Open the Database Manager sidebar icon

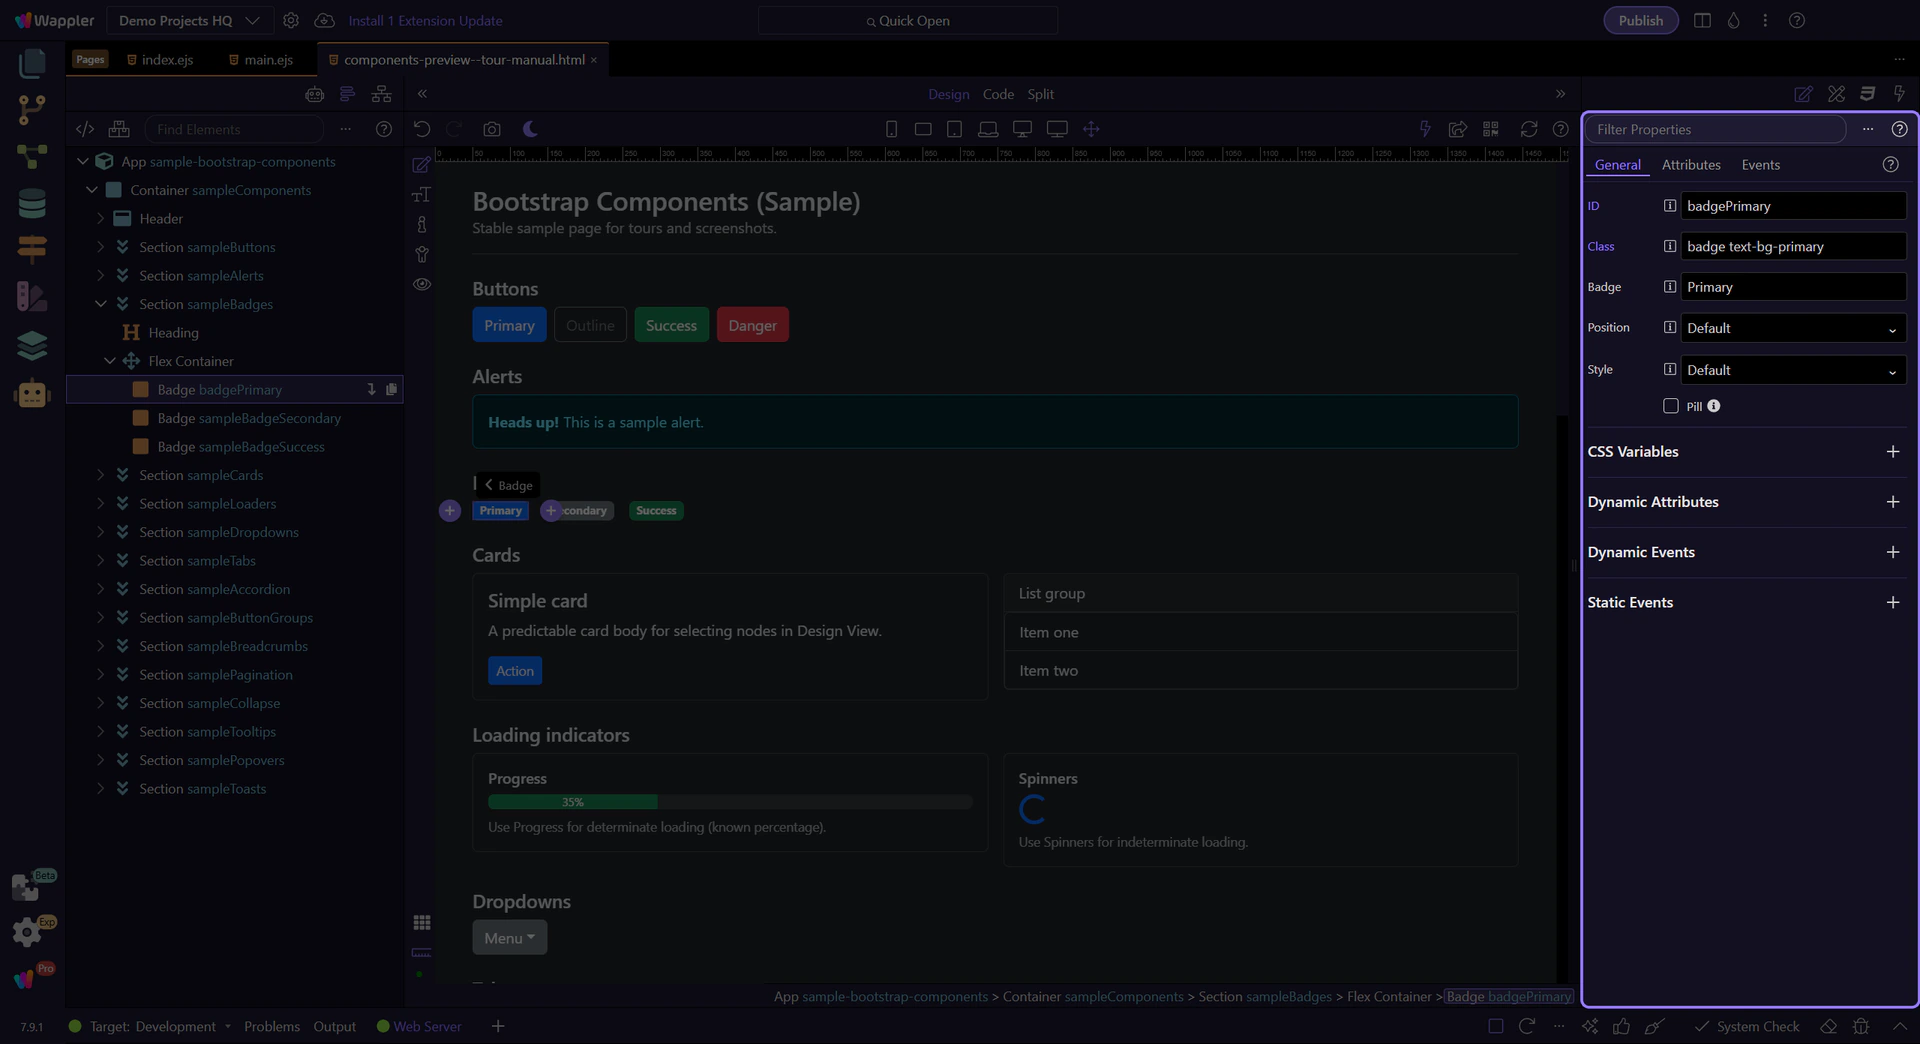[x=32, y=204]
